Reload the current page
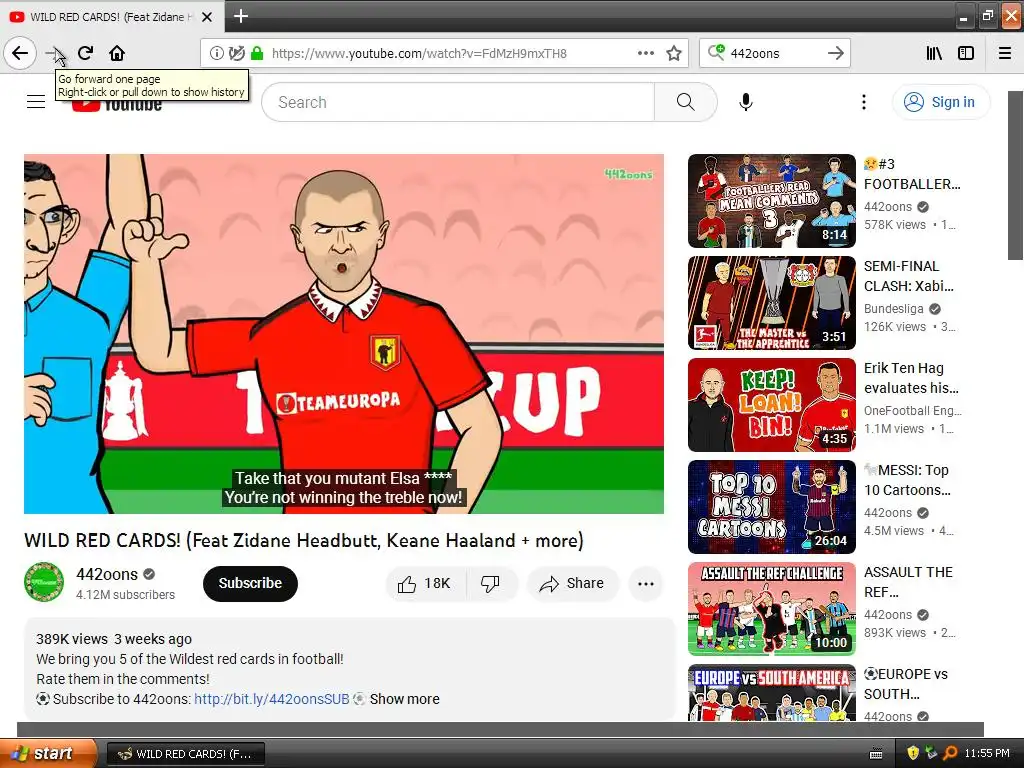 pos(85,53)
